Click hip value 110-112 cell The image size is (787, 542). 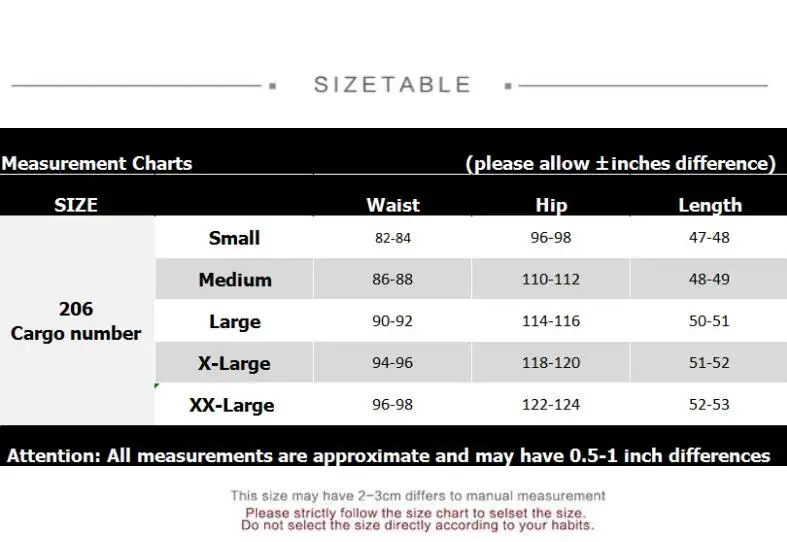pos(551,280)
